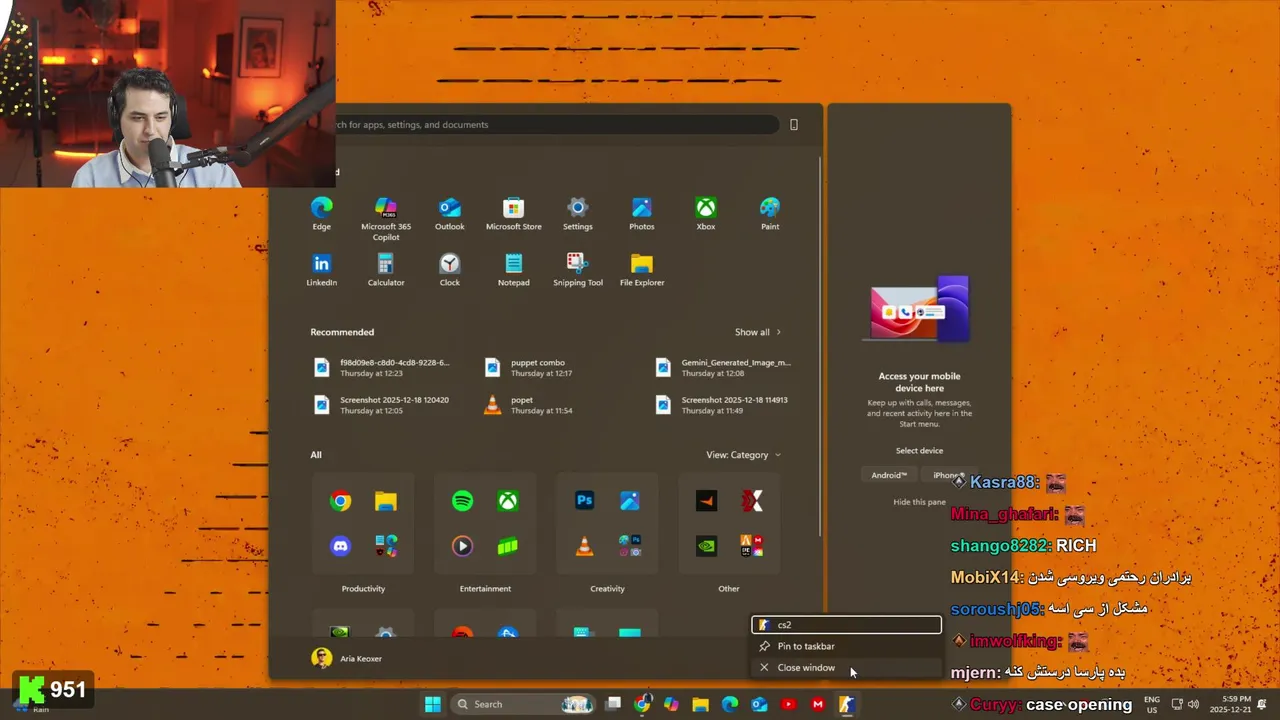Click the Windows Start button
1280x720 pixels.
click(x=432, y=704)
